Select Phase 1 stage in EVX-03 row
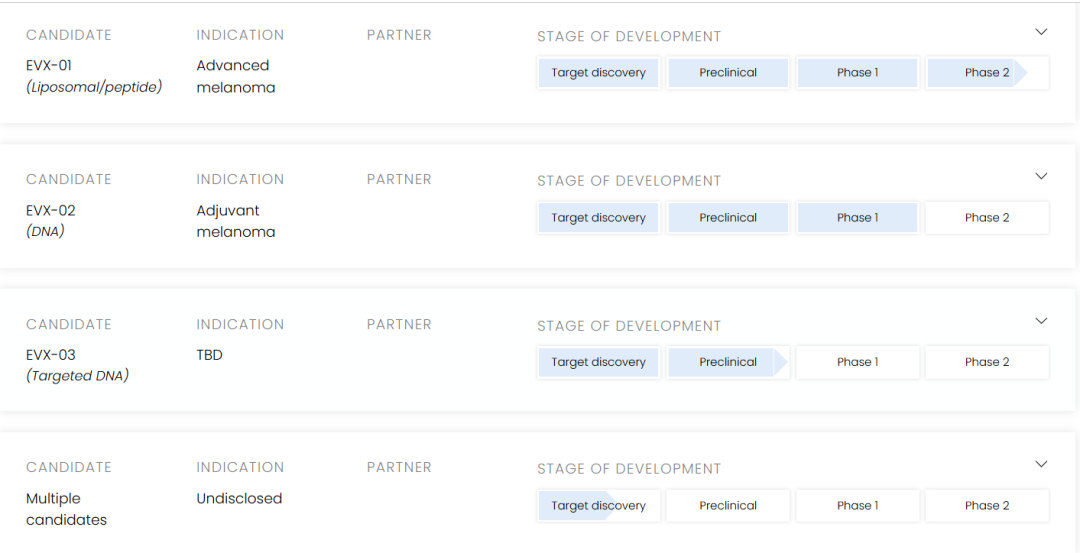 click(858, 362)
